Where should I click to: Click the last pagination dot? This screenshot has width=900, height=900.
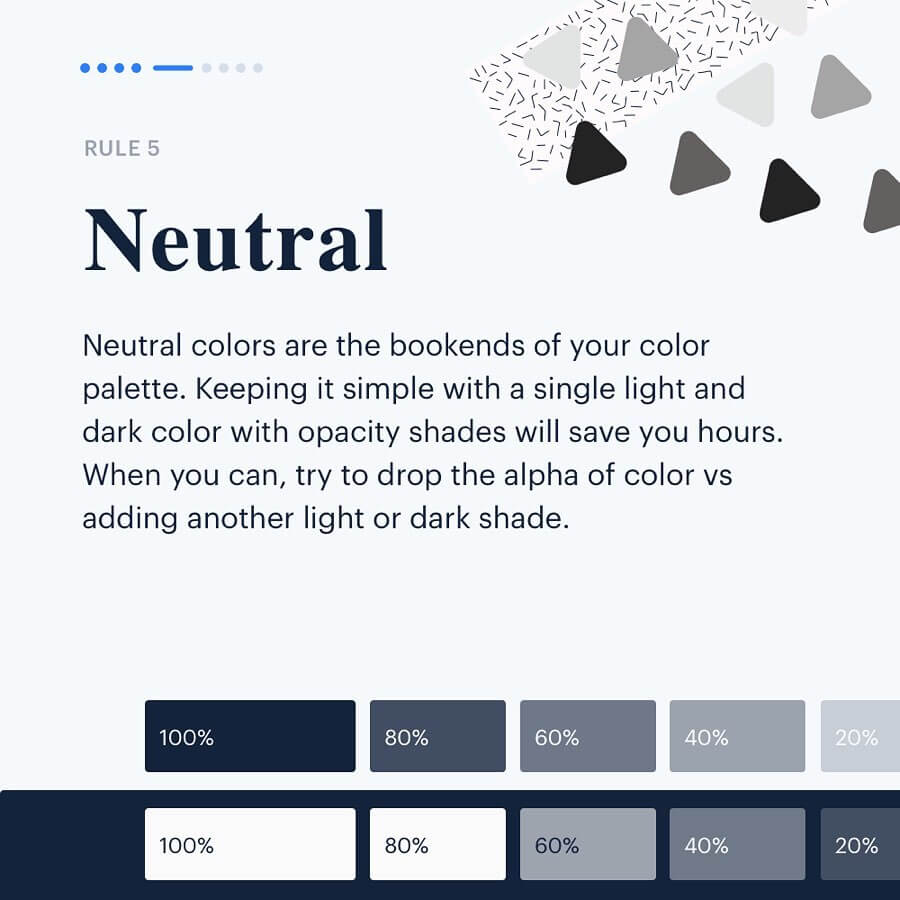pos(258,68)
